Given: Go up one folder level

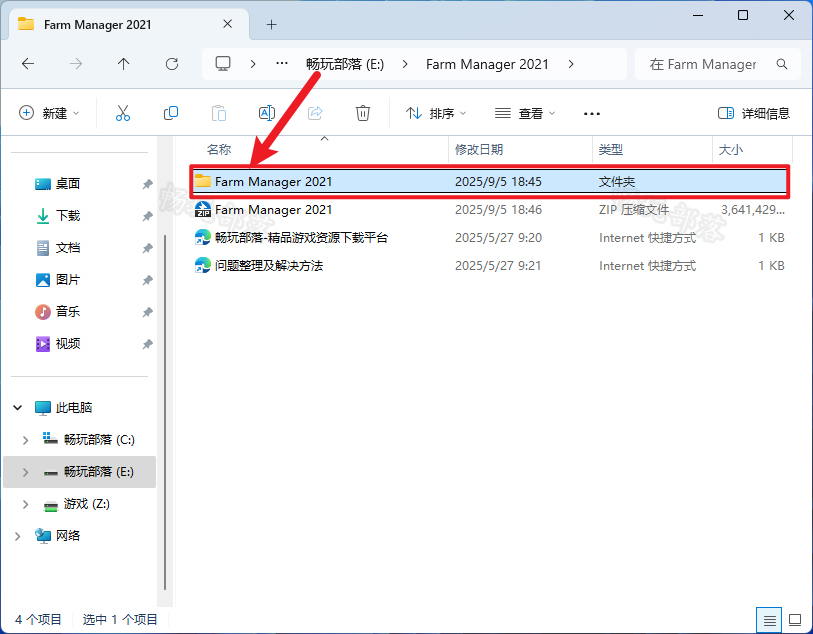Looking at the screenshot, I should [123, 64].
